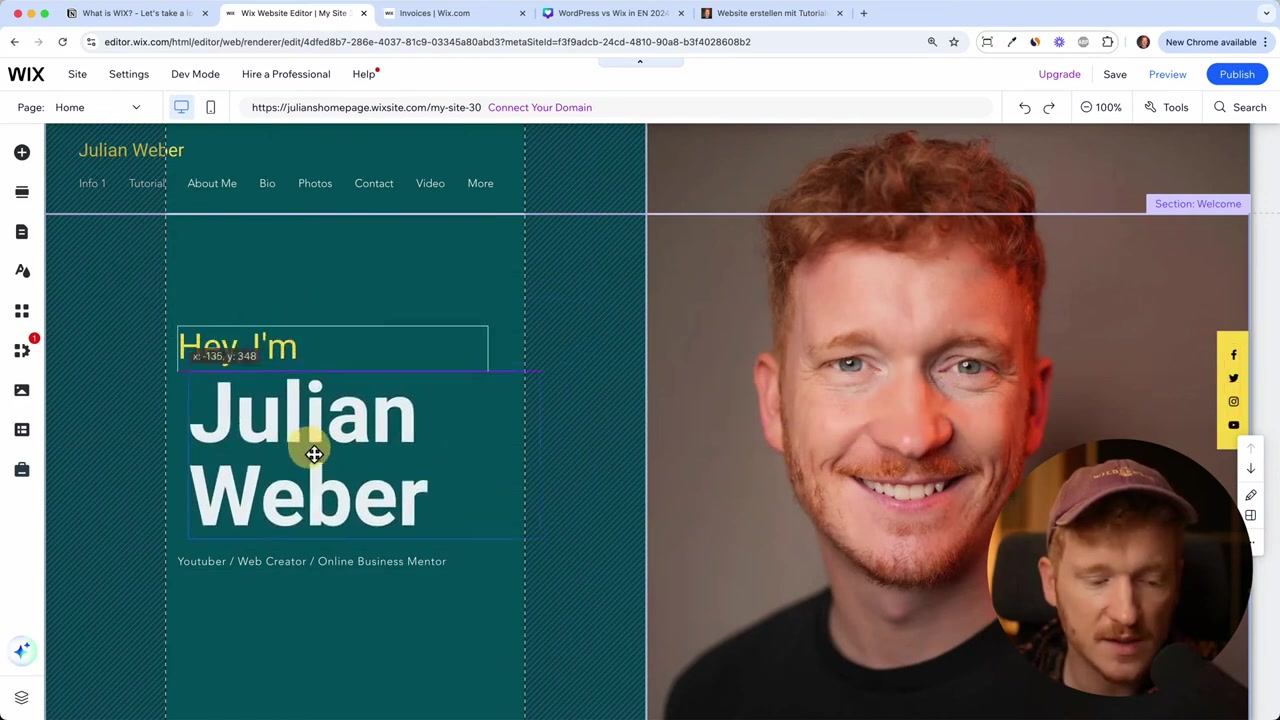
Task: Select the Julian Weber site title
Action: [x=131, y=150]
